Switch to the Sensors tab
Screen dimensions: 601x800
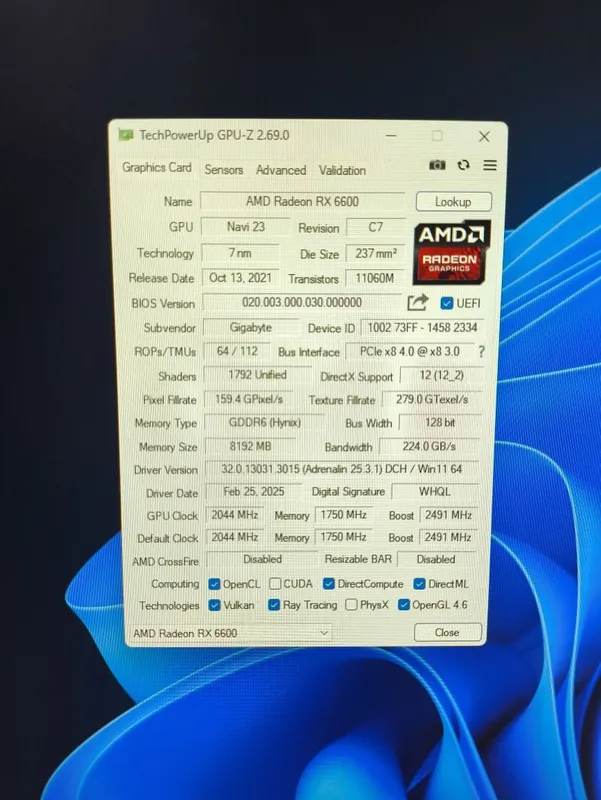[x=223, y=169]
